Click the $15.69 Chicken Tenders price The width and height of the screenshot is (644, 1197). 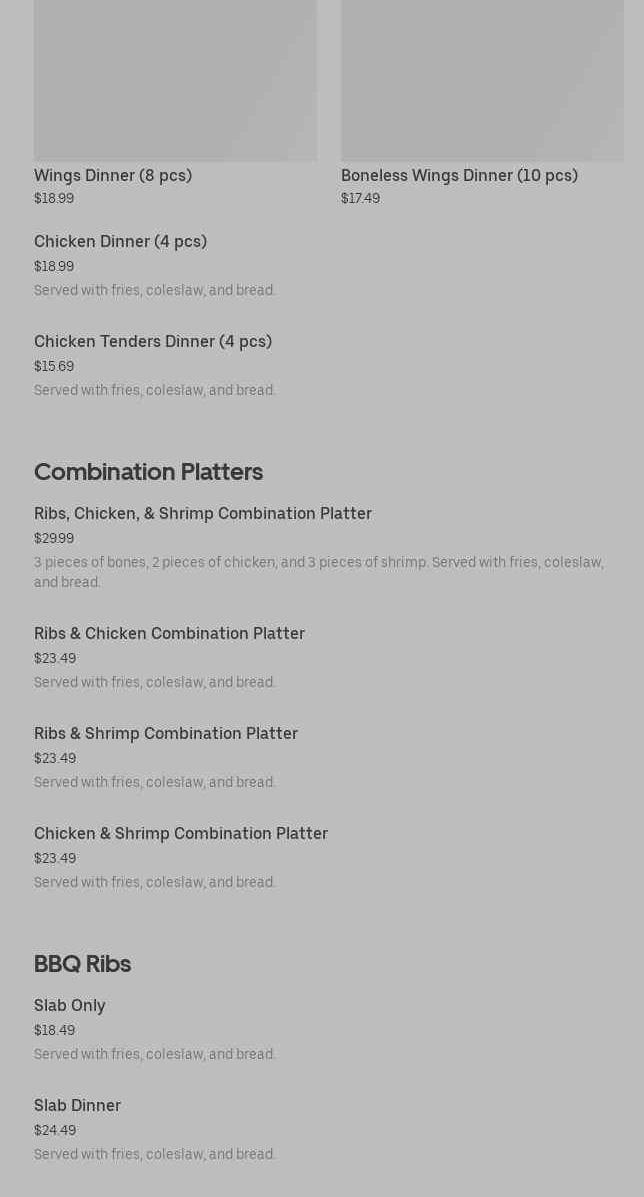[x=54, y=367]
